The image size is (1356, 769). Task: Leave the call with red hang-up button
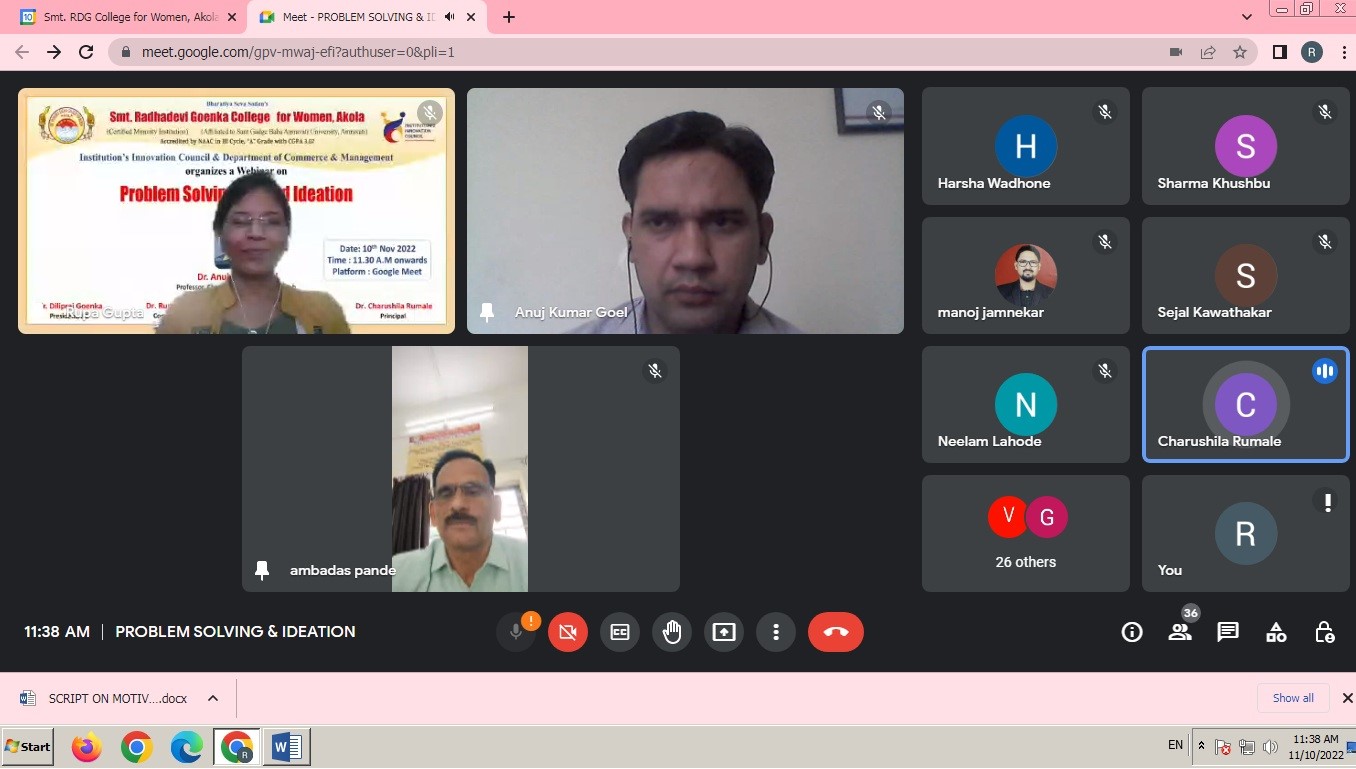tap(836, 632)
